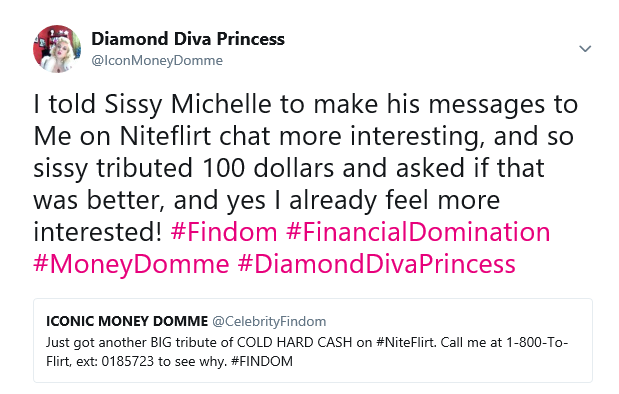619x394 pixels.
Task: Visit the @IconMoneyDomme handle link
Action: (x=157, y=60)
